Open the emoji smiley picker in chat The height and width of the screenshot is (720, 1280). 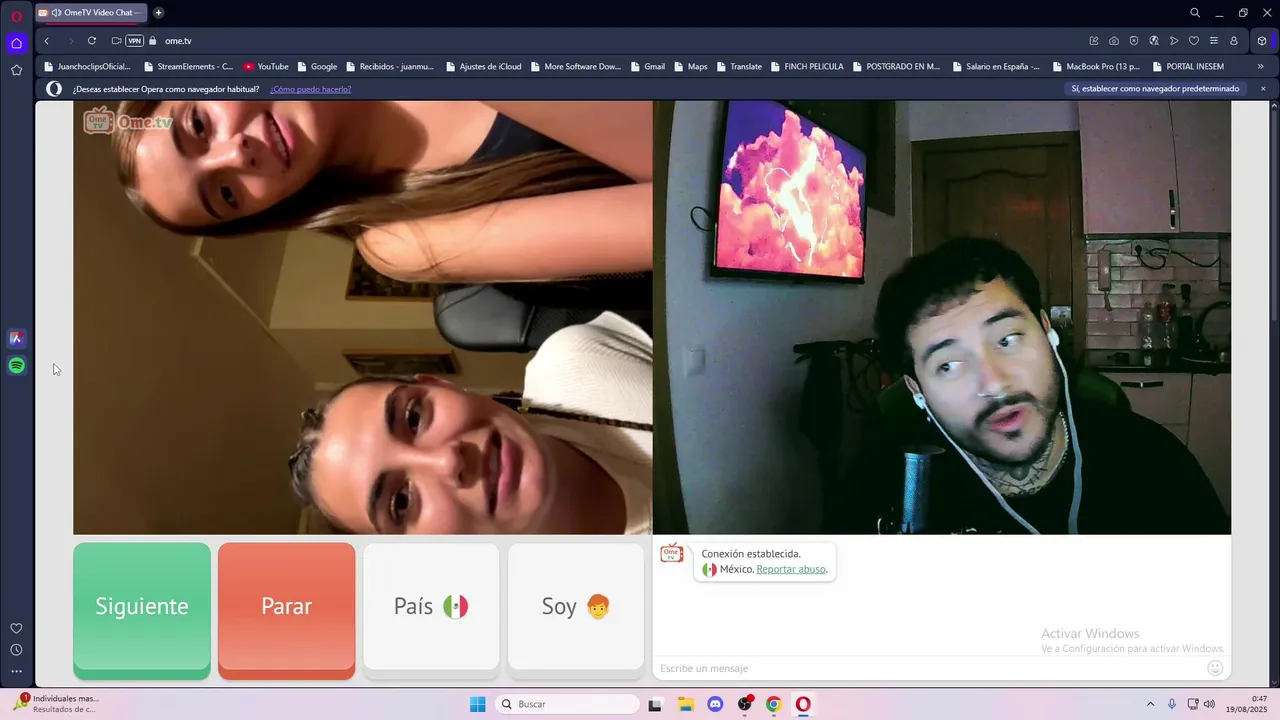[x=1216, y=668]
